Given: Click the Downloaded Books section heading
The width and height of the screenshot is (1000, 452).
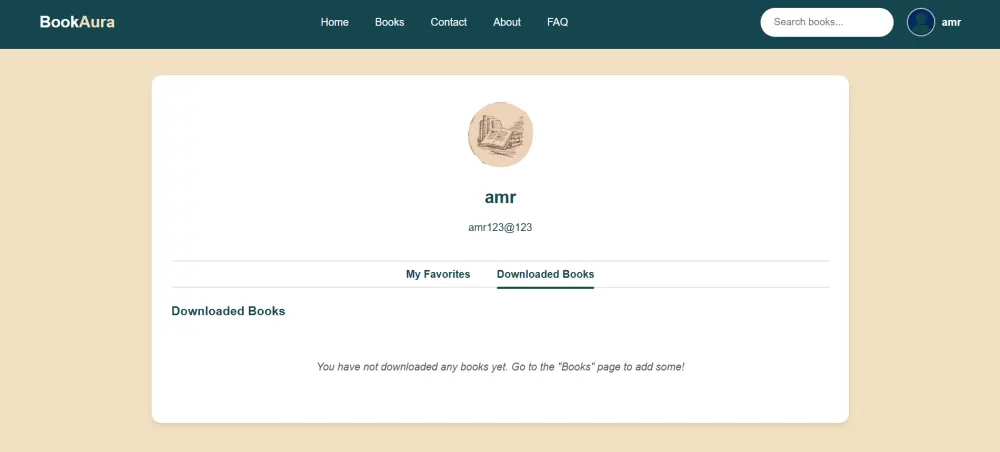Looking at the screenshot, I should pyautogui.click(x=228, y=311).
